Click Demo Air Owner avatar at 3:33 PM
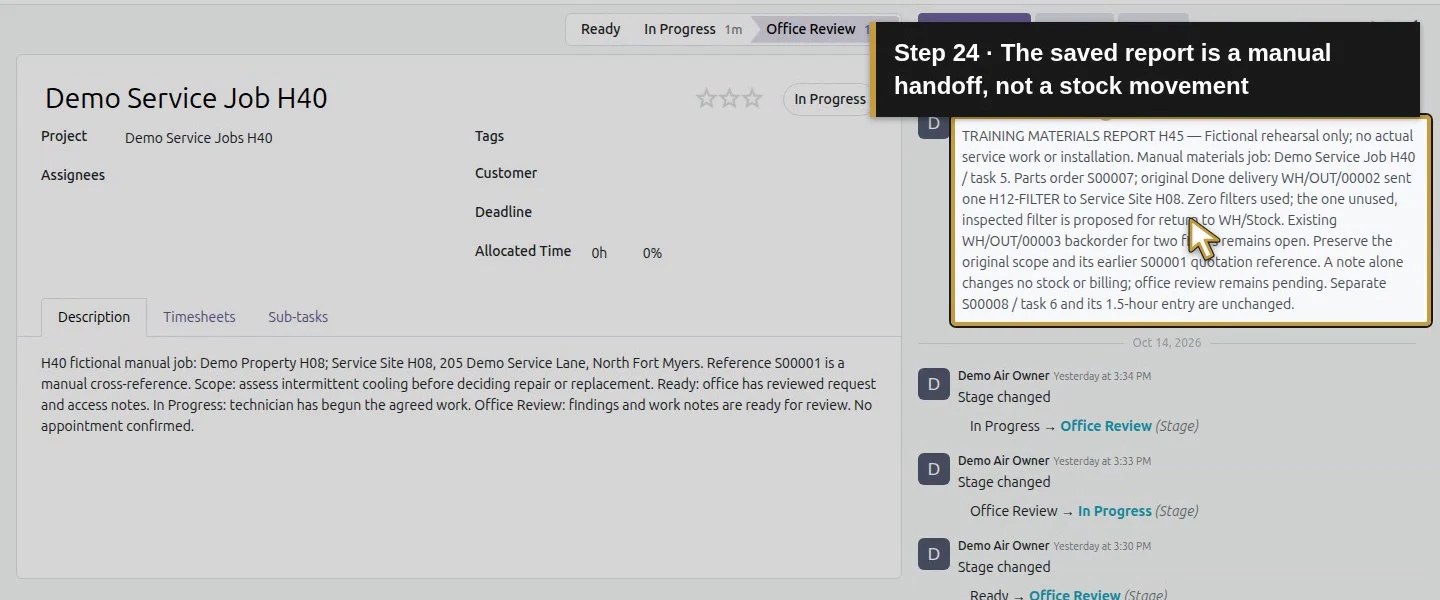The width and height of the screenshot is (1440, 600). point(934,469)
